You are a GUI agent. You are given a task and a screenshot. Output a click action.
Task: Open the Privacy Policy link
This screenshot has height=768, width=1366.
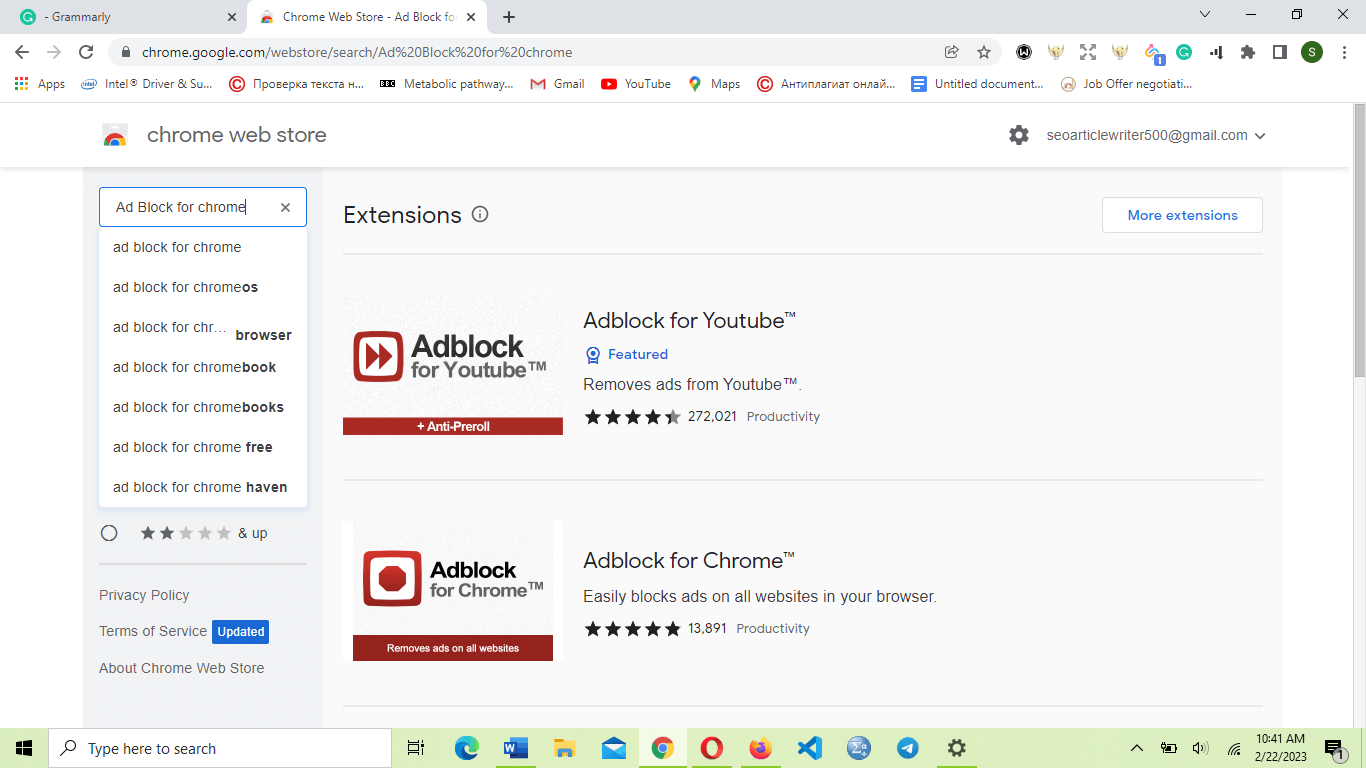[x=144, y=595]
